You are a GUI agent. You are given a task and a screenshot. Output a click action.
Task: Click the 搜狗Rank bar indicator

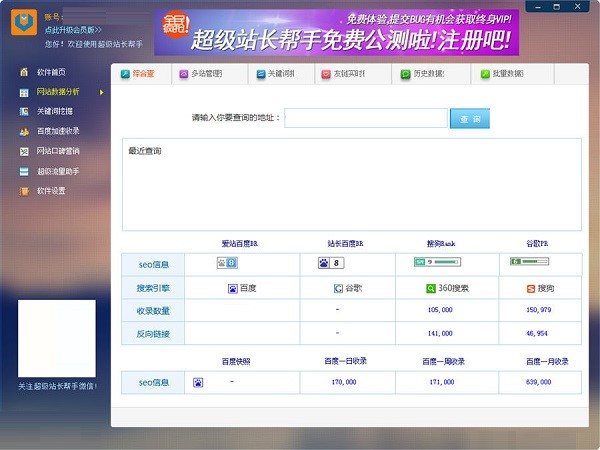(x=437, y=262)
